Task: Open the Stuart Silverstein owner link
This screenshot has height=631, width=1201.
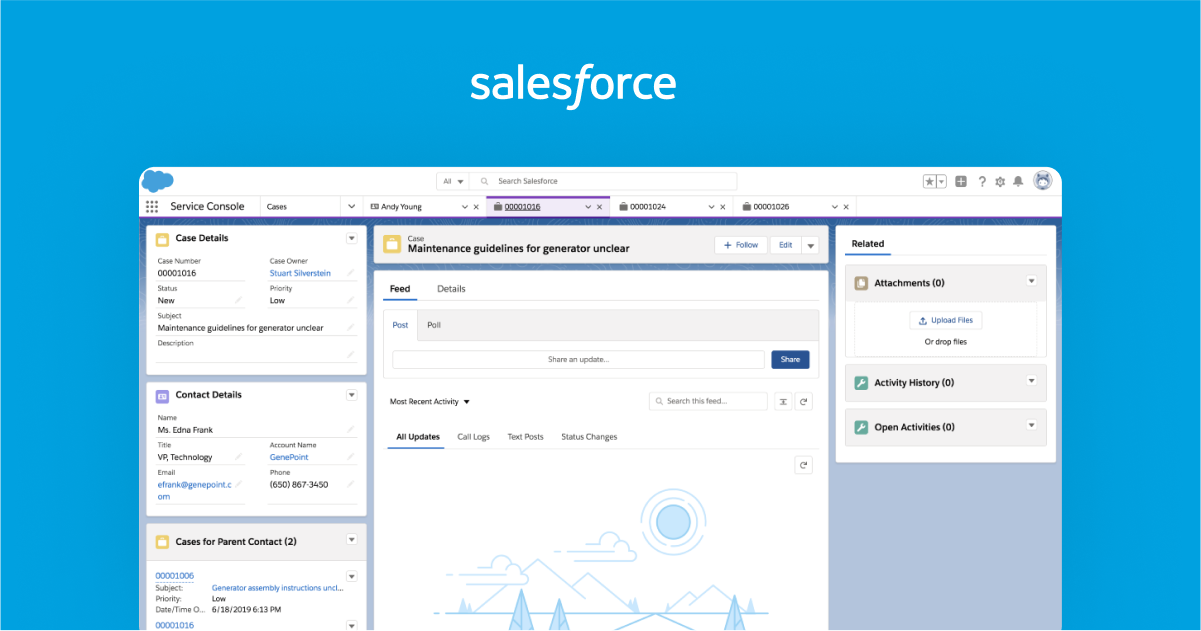Action: [x=300, y=273]
